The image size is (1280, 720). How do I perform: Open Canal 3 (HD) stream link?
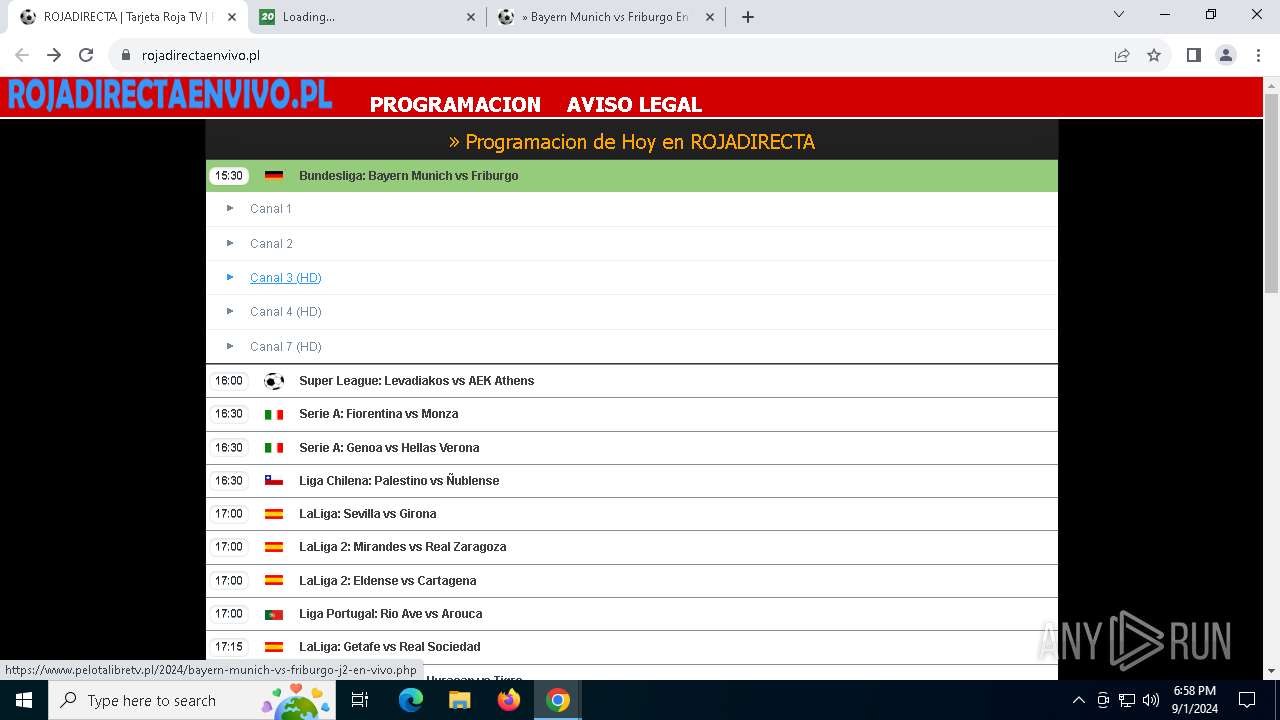click(x=286, y=278)
